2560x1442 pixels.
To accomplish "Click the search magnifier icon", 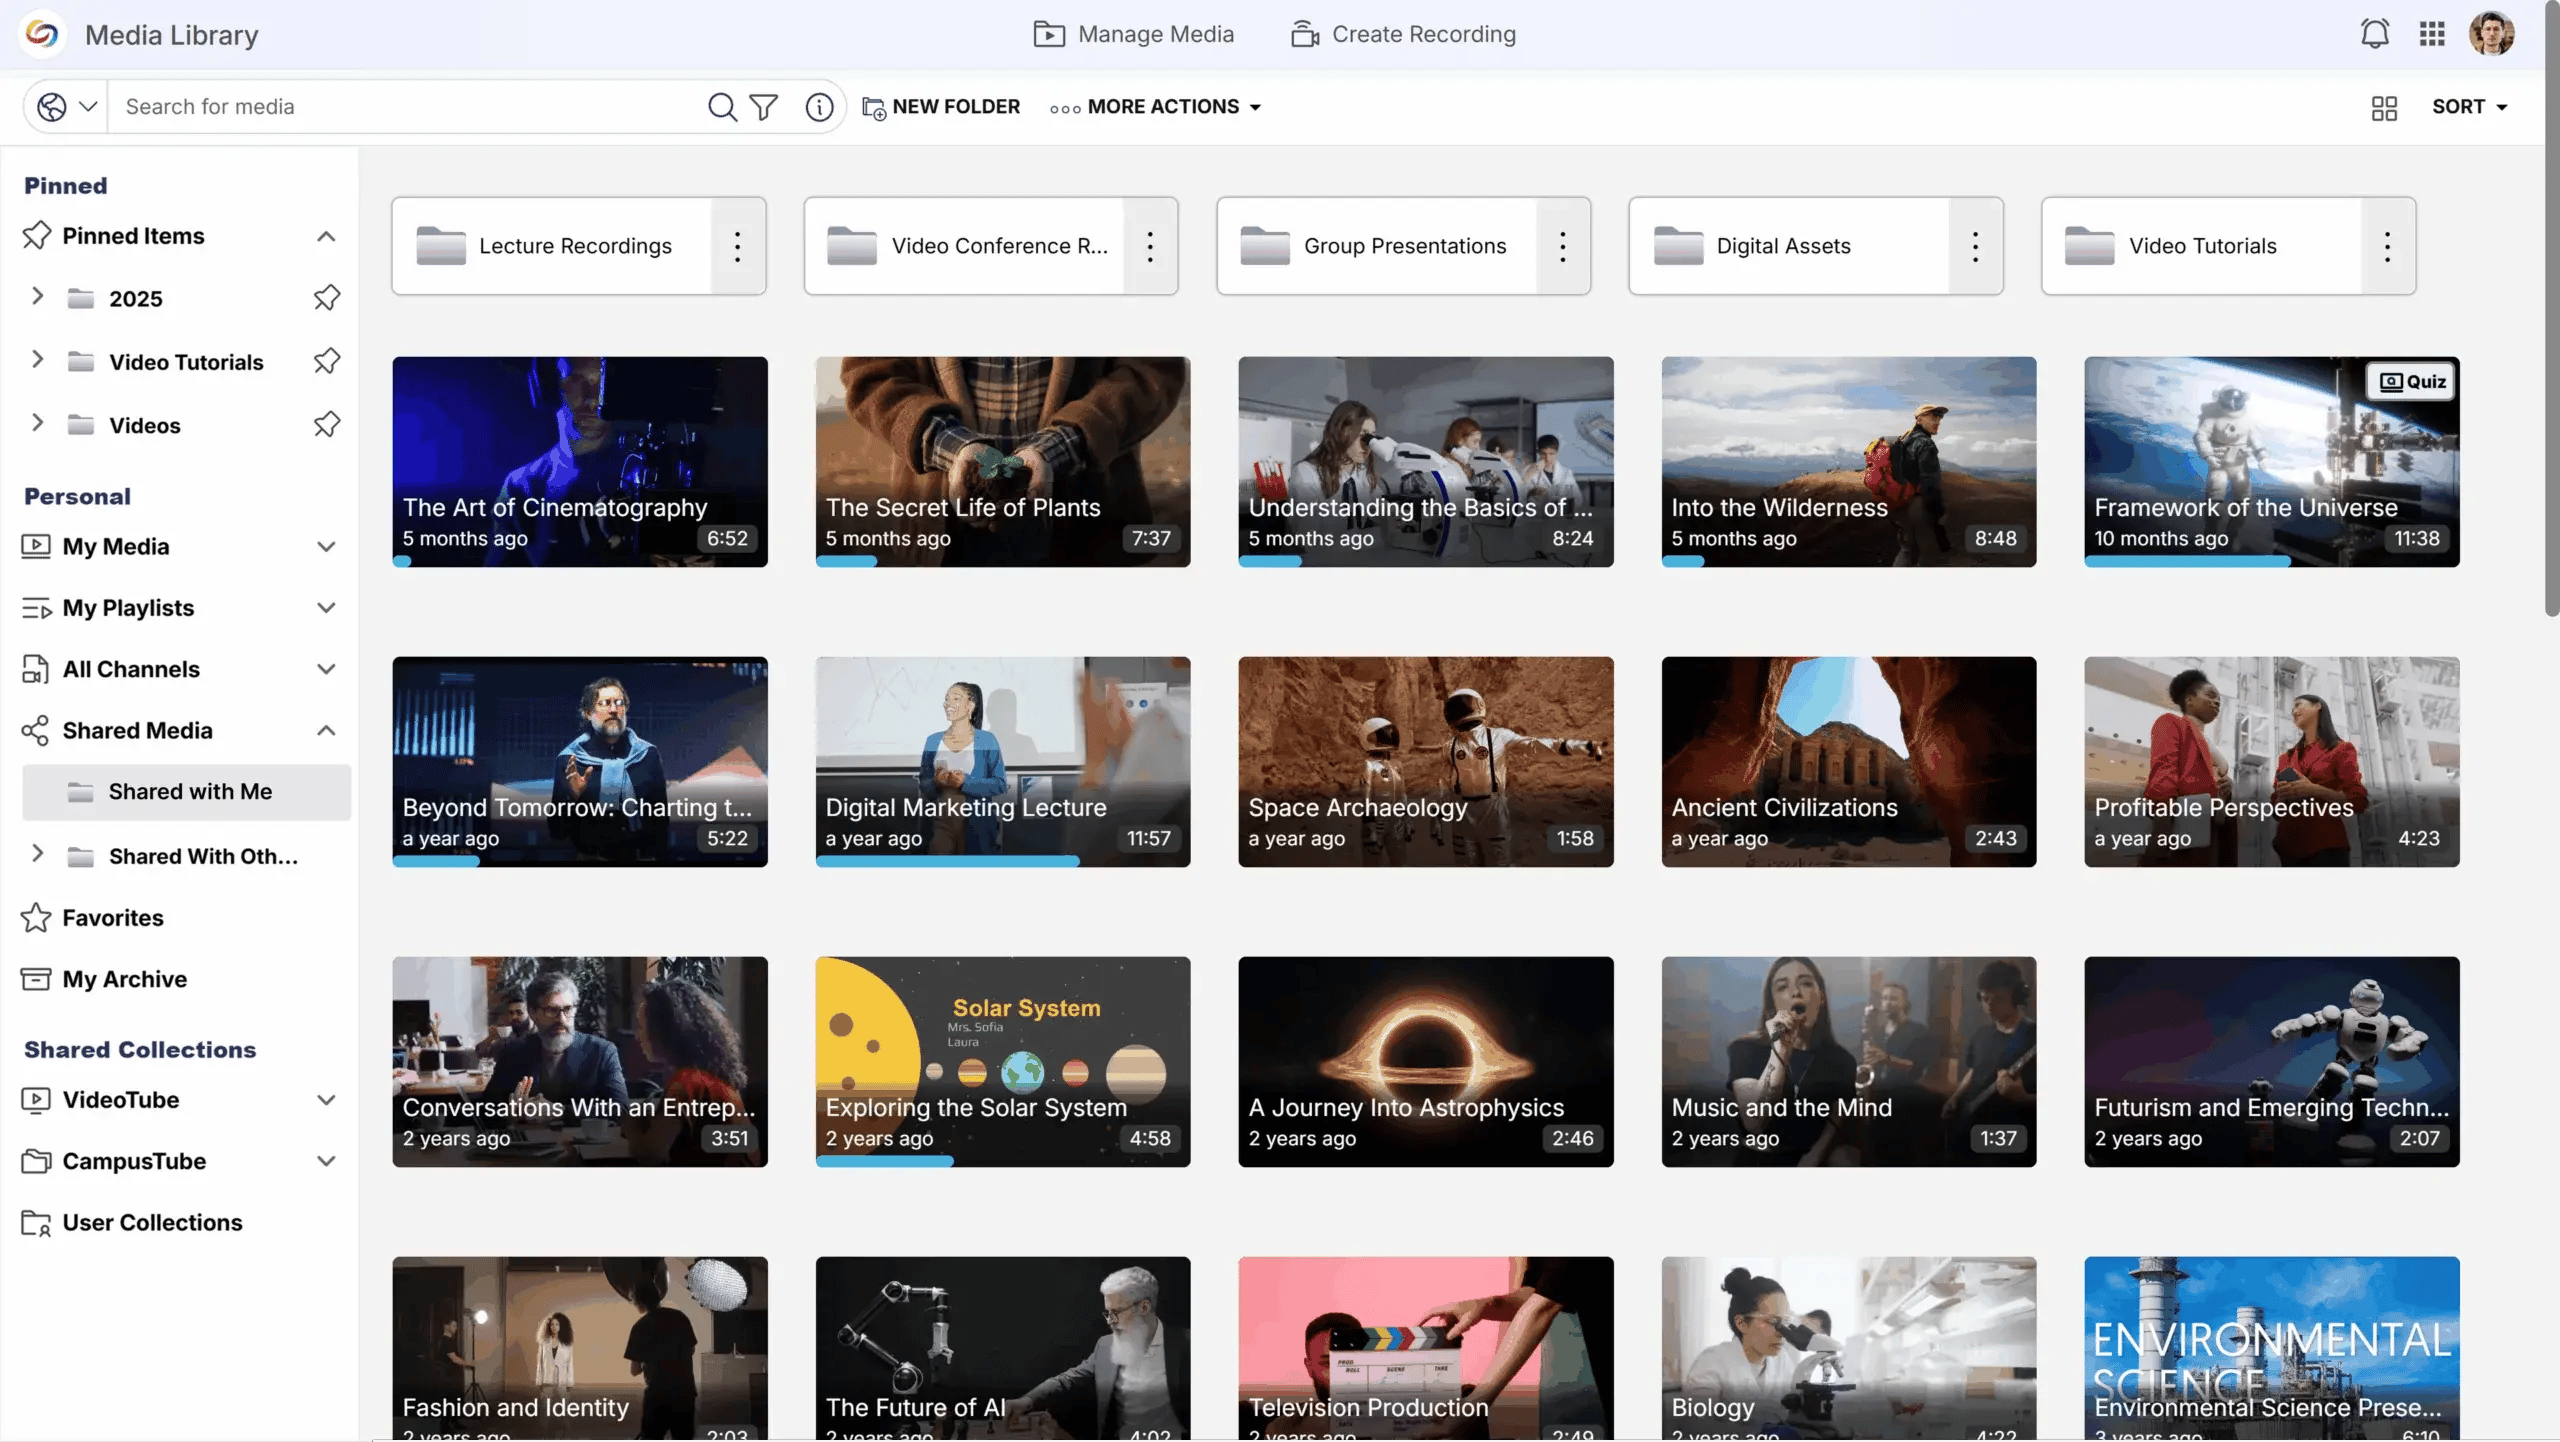I will 722,107.
